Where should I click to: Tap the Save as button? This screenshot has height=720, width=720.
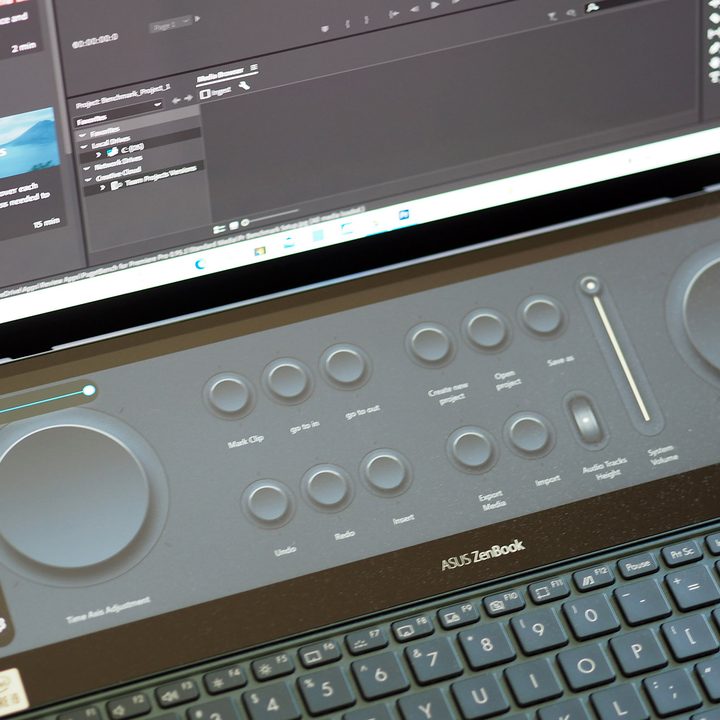(542, 315)
